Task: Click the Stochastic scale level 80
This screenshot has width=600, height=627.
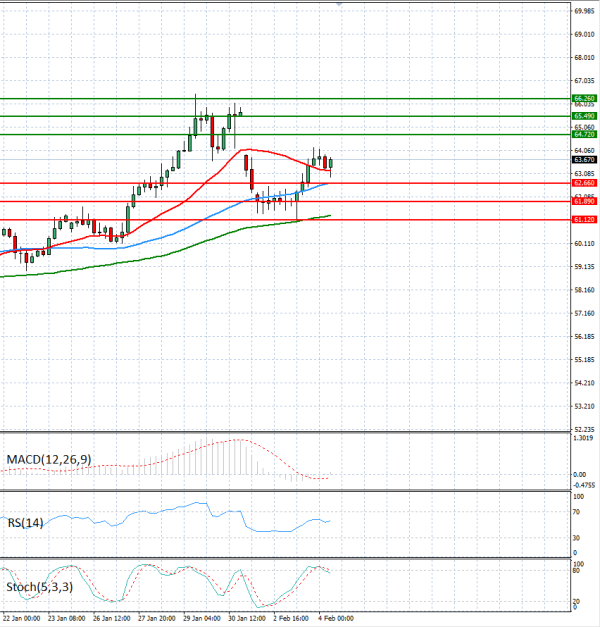Action: [x=579, y=570]
